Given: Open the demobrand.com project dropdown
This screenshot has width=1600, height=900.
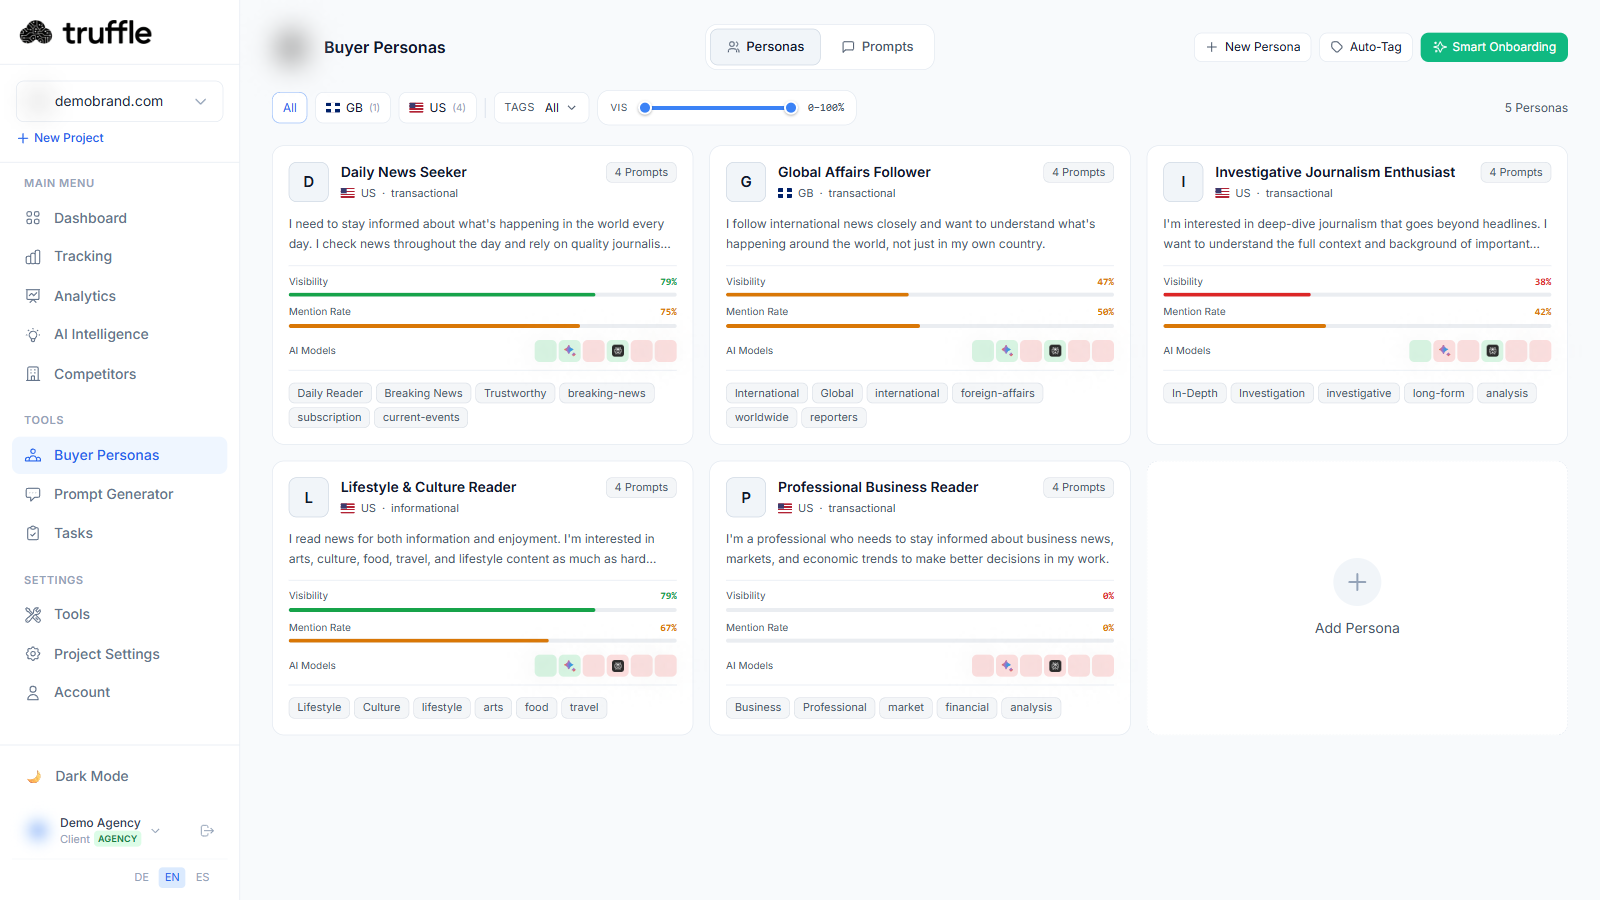Looking at the screenshot, I should click(120, 101).
